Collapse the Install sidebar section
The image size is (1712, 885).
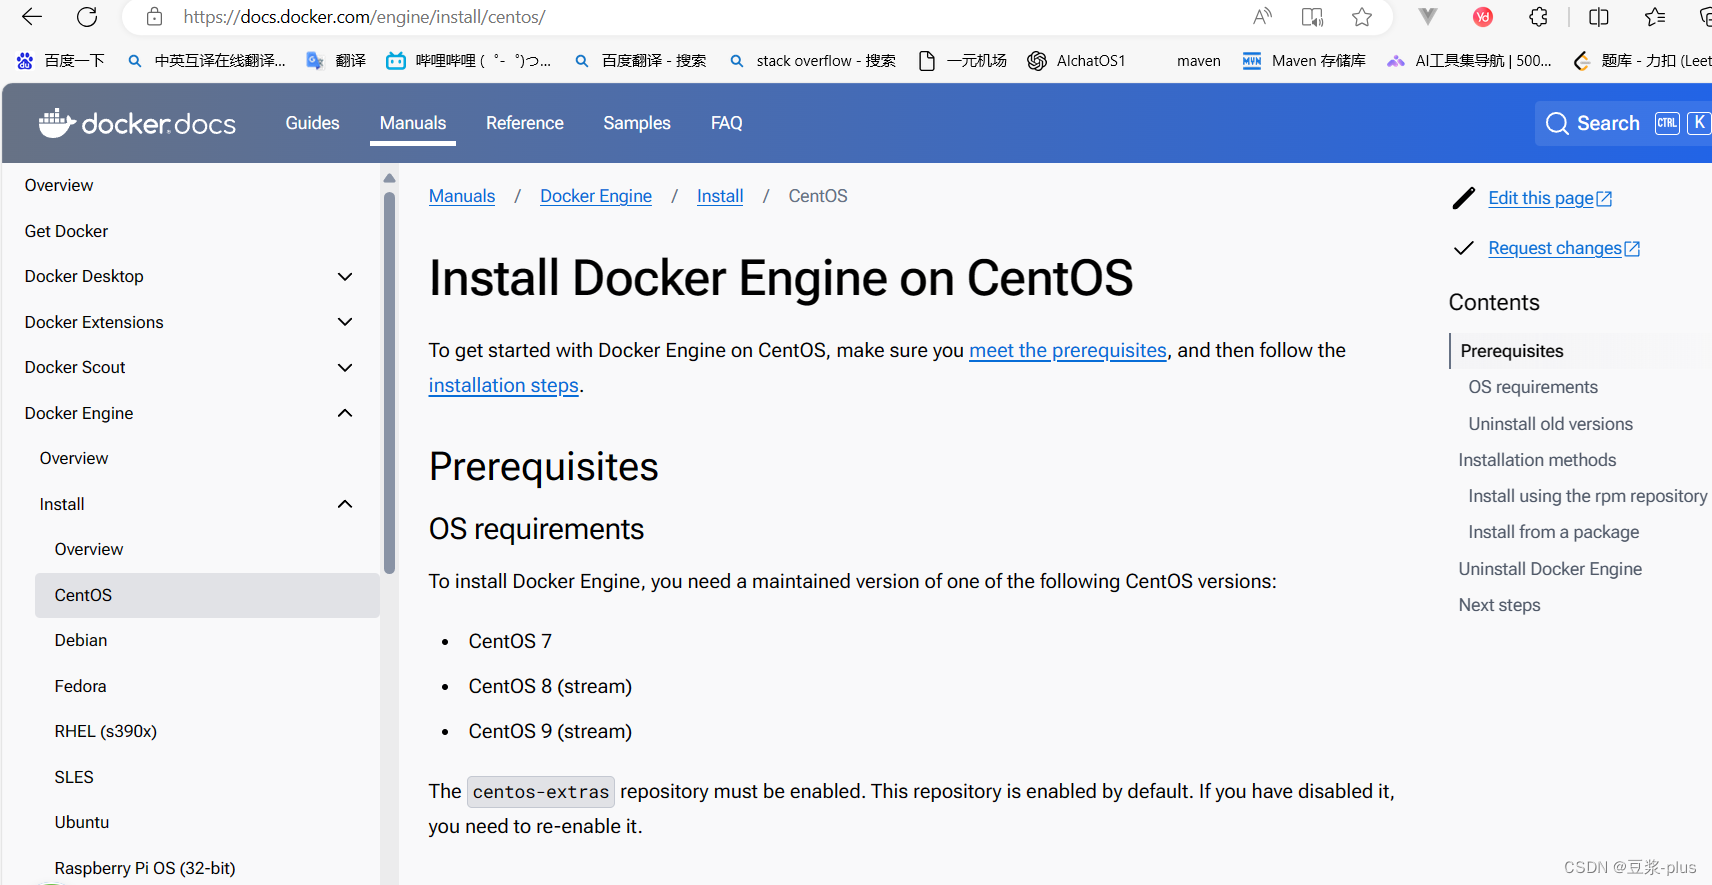point(345,504)
